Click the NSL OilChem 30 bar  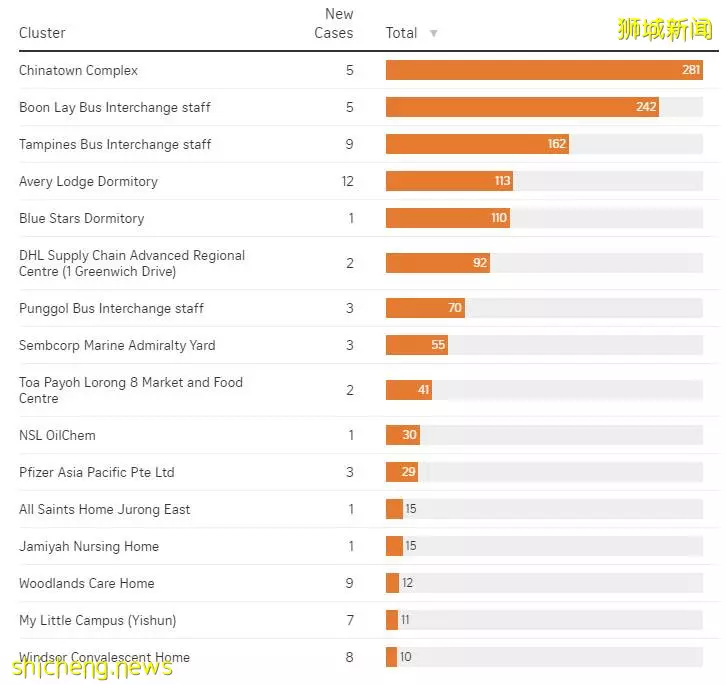[403, 435]
